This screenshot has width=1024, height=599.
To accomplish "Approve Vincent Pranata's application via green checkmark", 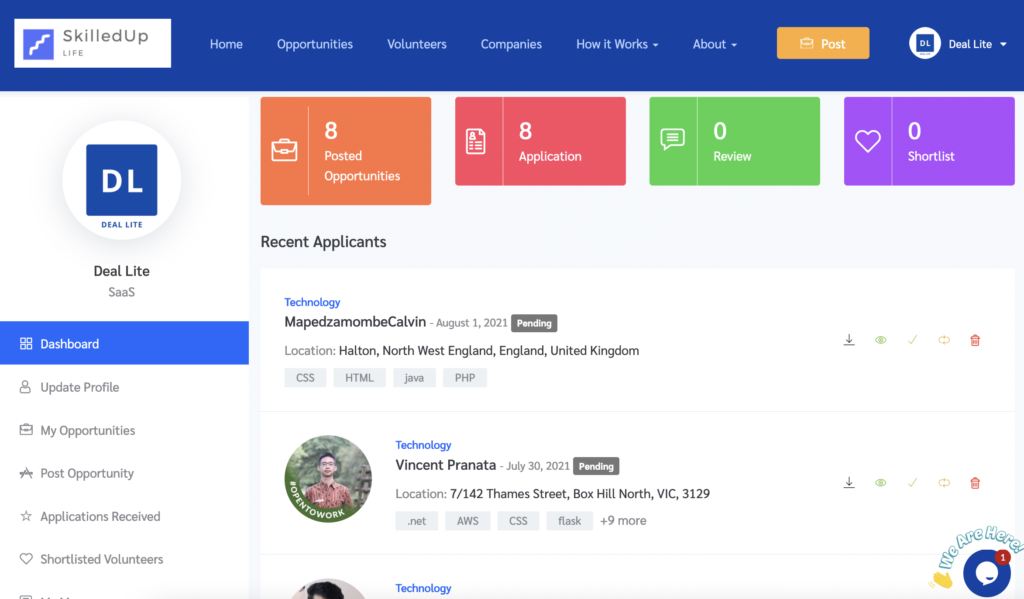I will click(912, 482).
